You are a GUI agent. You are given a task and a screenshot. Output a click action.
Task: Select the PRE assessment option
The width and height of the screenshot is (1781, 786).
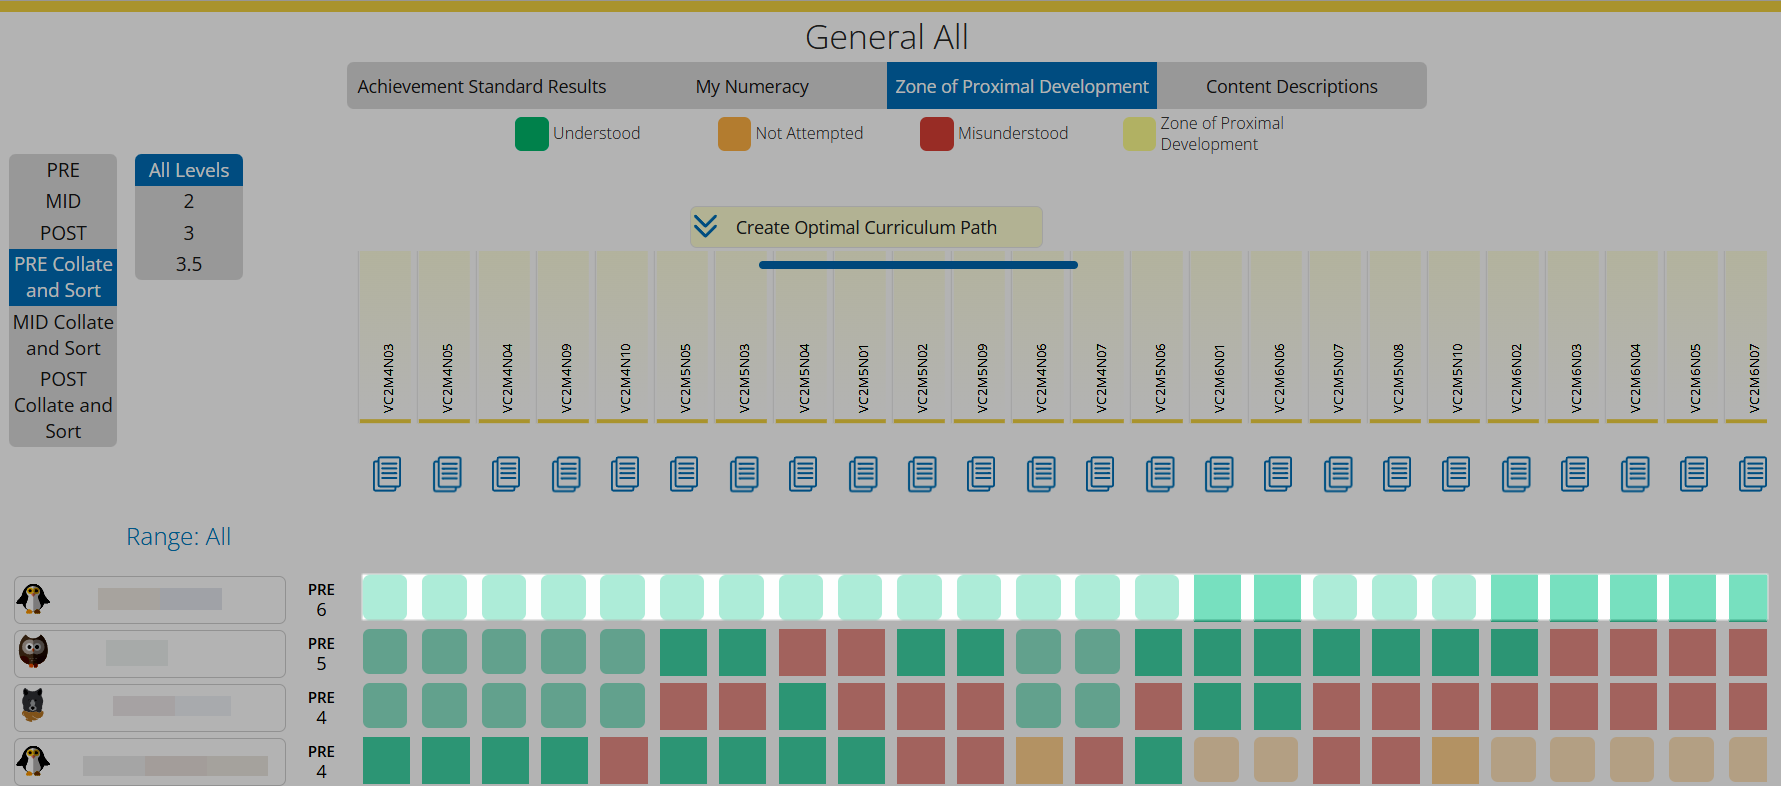click(x=63, y=170)
